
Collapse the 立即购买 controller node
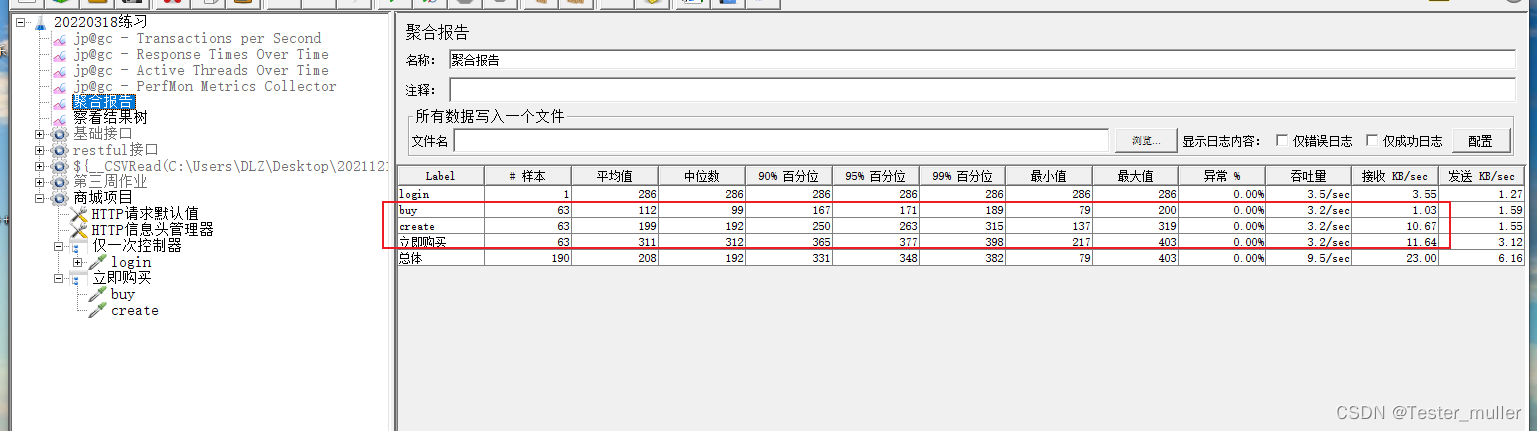pyautogui.click(x=59, y=278)
